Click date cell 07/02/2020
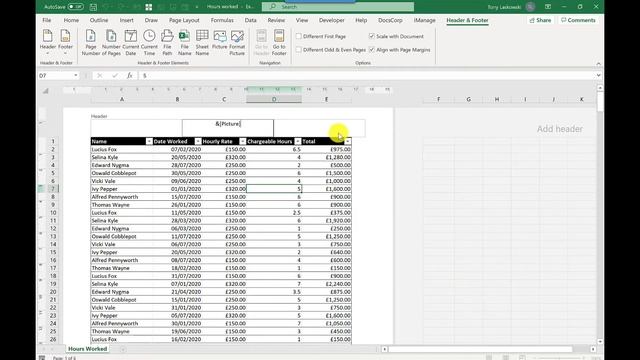The height and width of the screenshot is (360, 640). [x=177, y=149]
